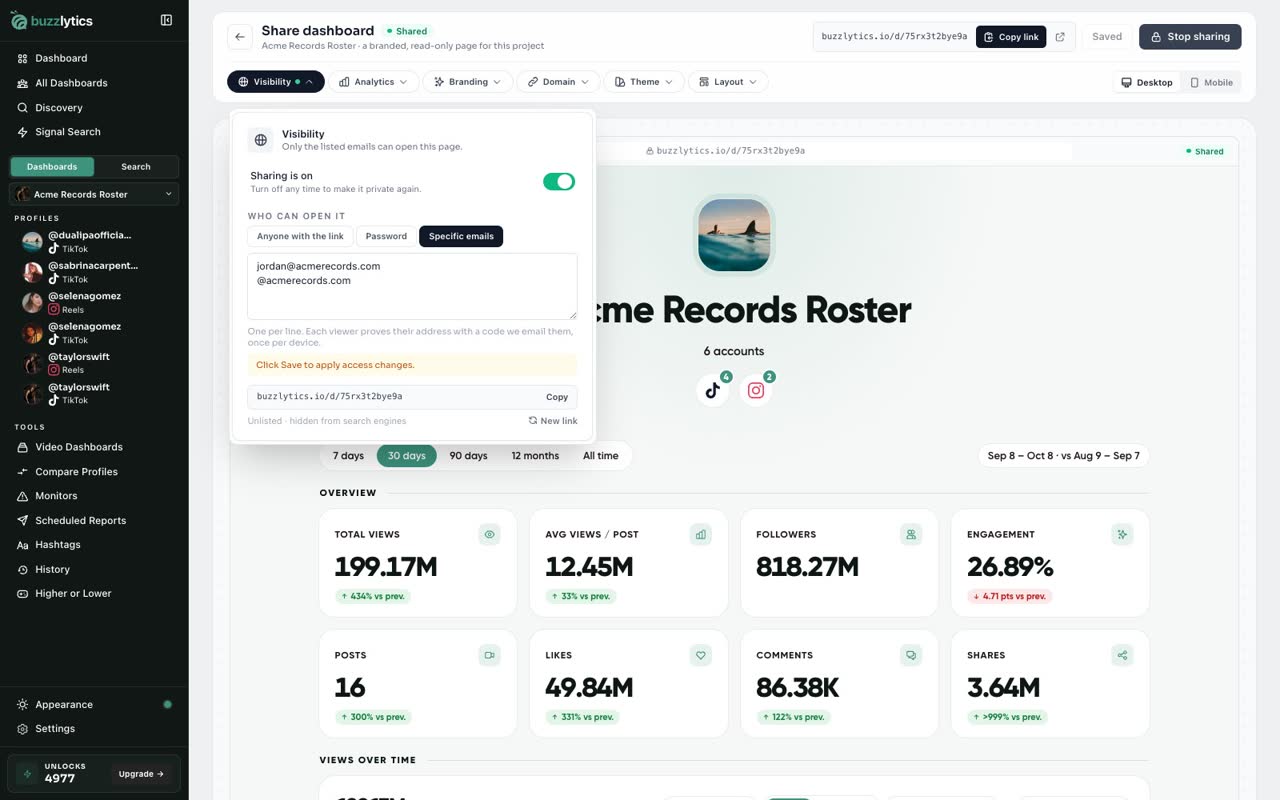Click the heart icon on Likes card

[x=701, y=656]
